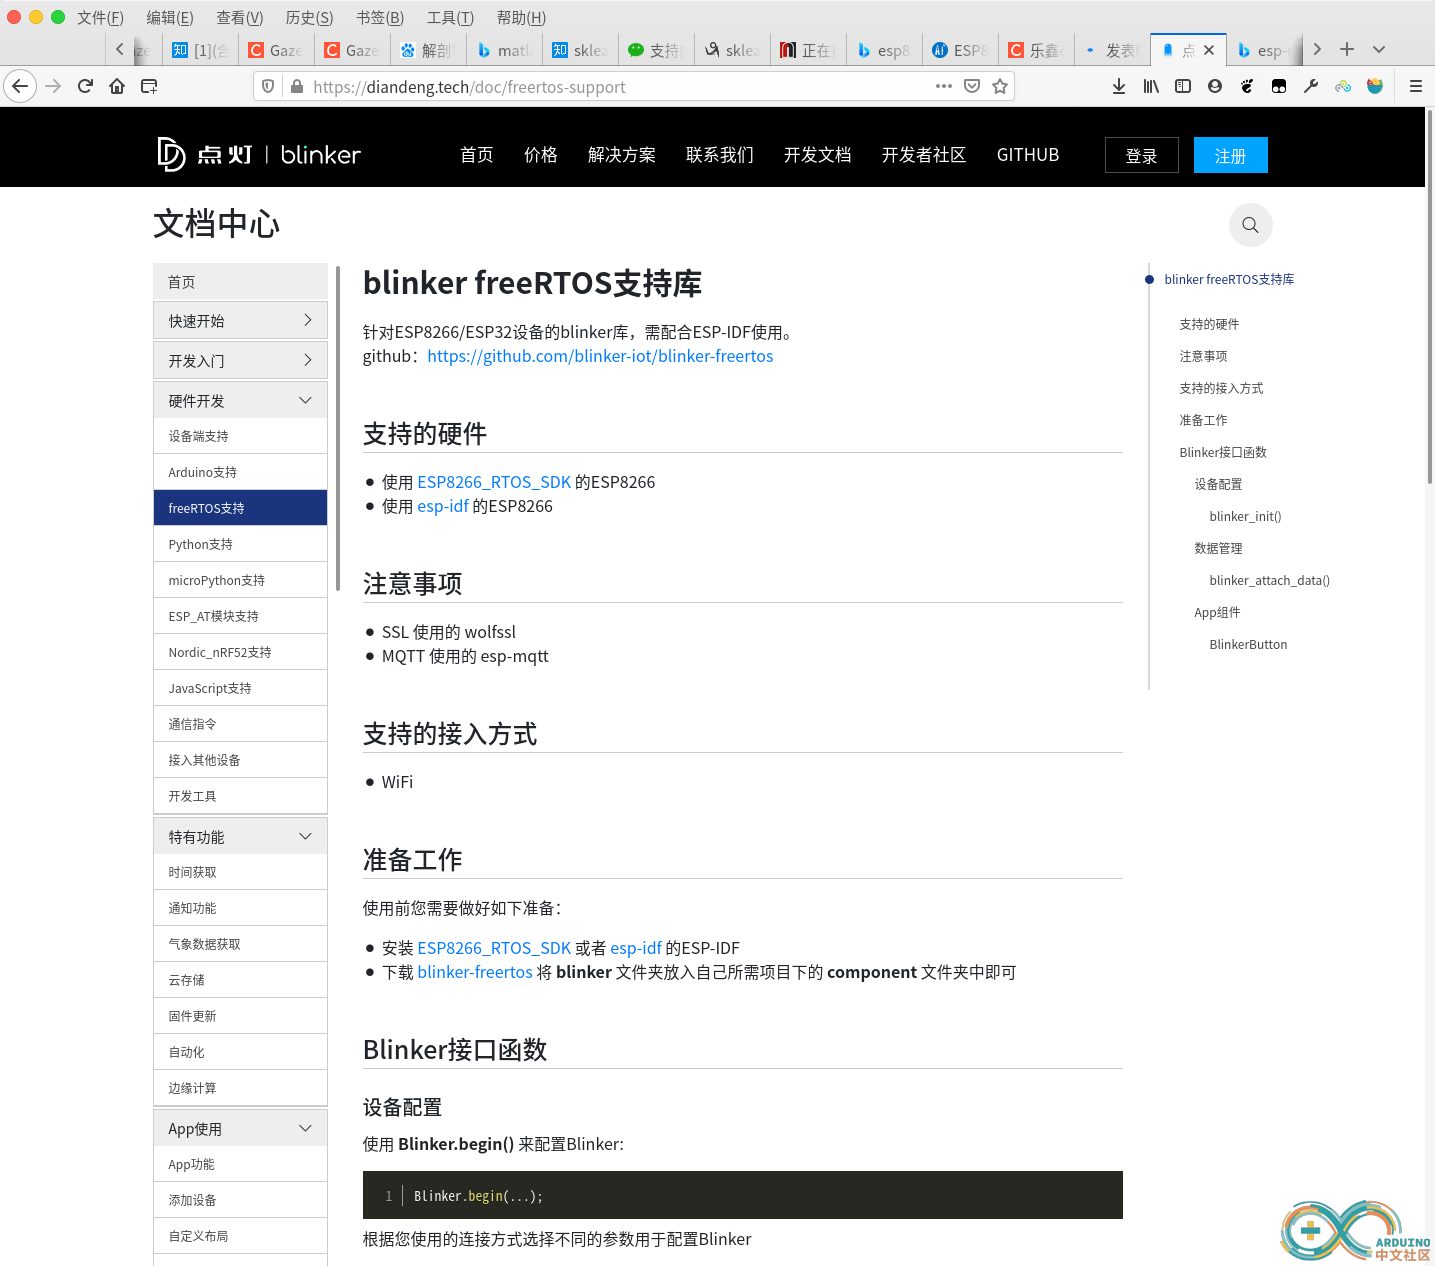Open 首页 item in docs sidebar
Image resolution: width=1435 pixels, height=1266 pixels.
click(x=240, y=282)
